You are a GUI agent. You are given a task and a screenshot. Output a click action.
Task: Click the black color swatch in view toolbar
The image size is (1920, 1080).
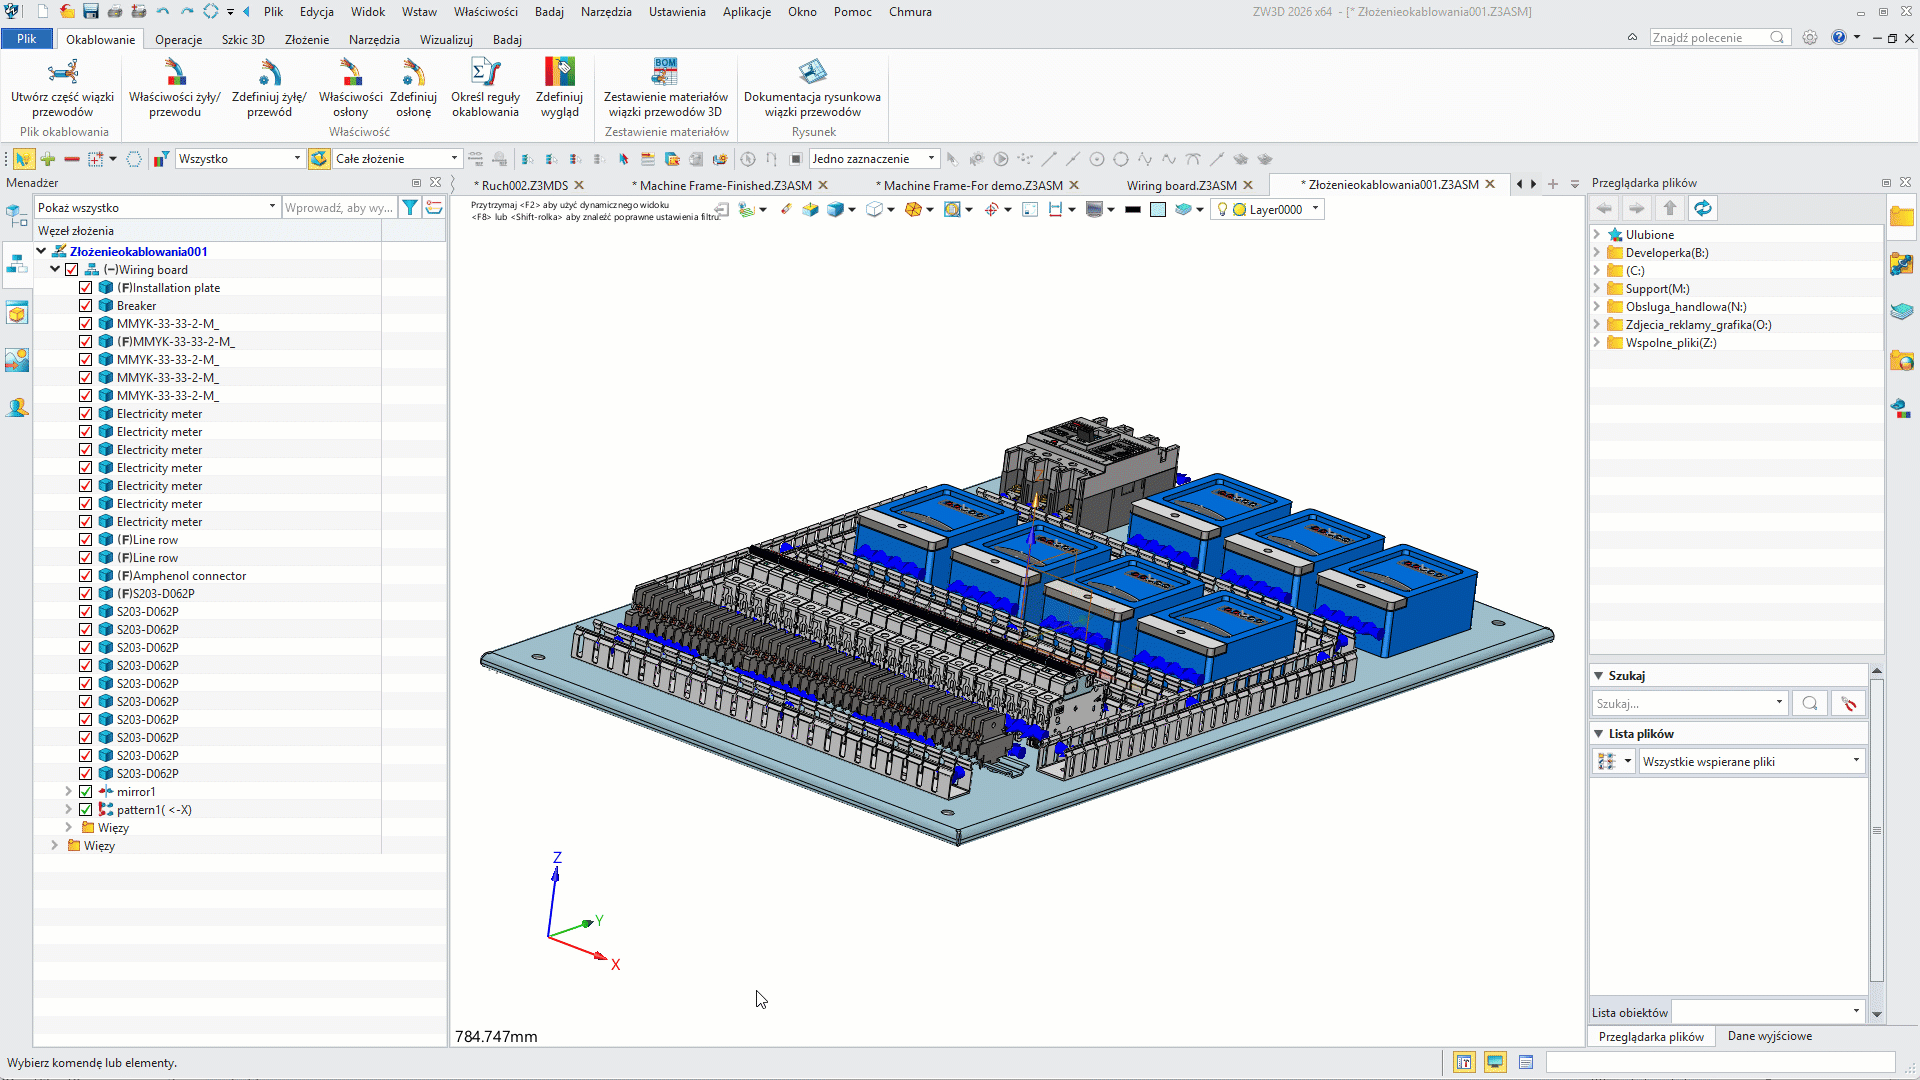[x=1132, y=209]
